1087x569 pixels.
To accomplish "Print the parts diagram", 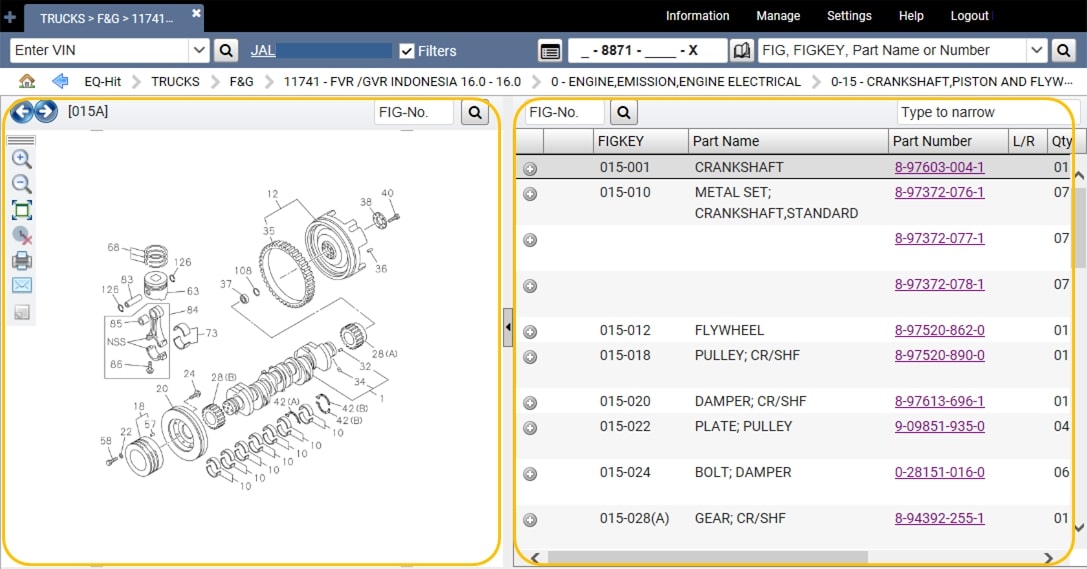I will pyautogui.click(x=22, y=261).
